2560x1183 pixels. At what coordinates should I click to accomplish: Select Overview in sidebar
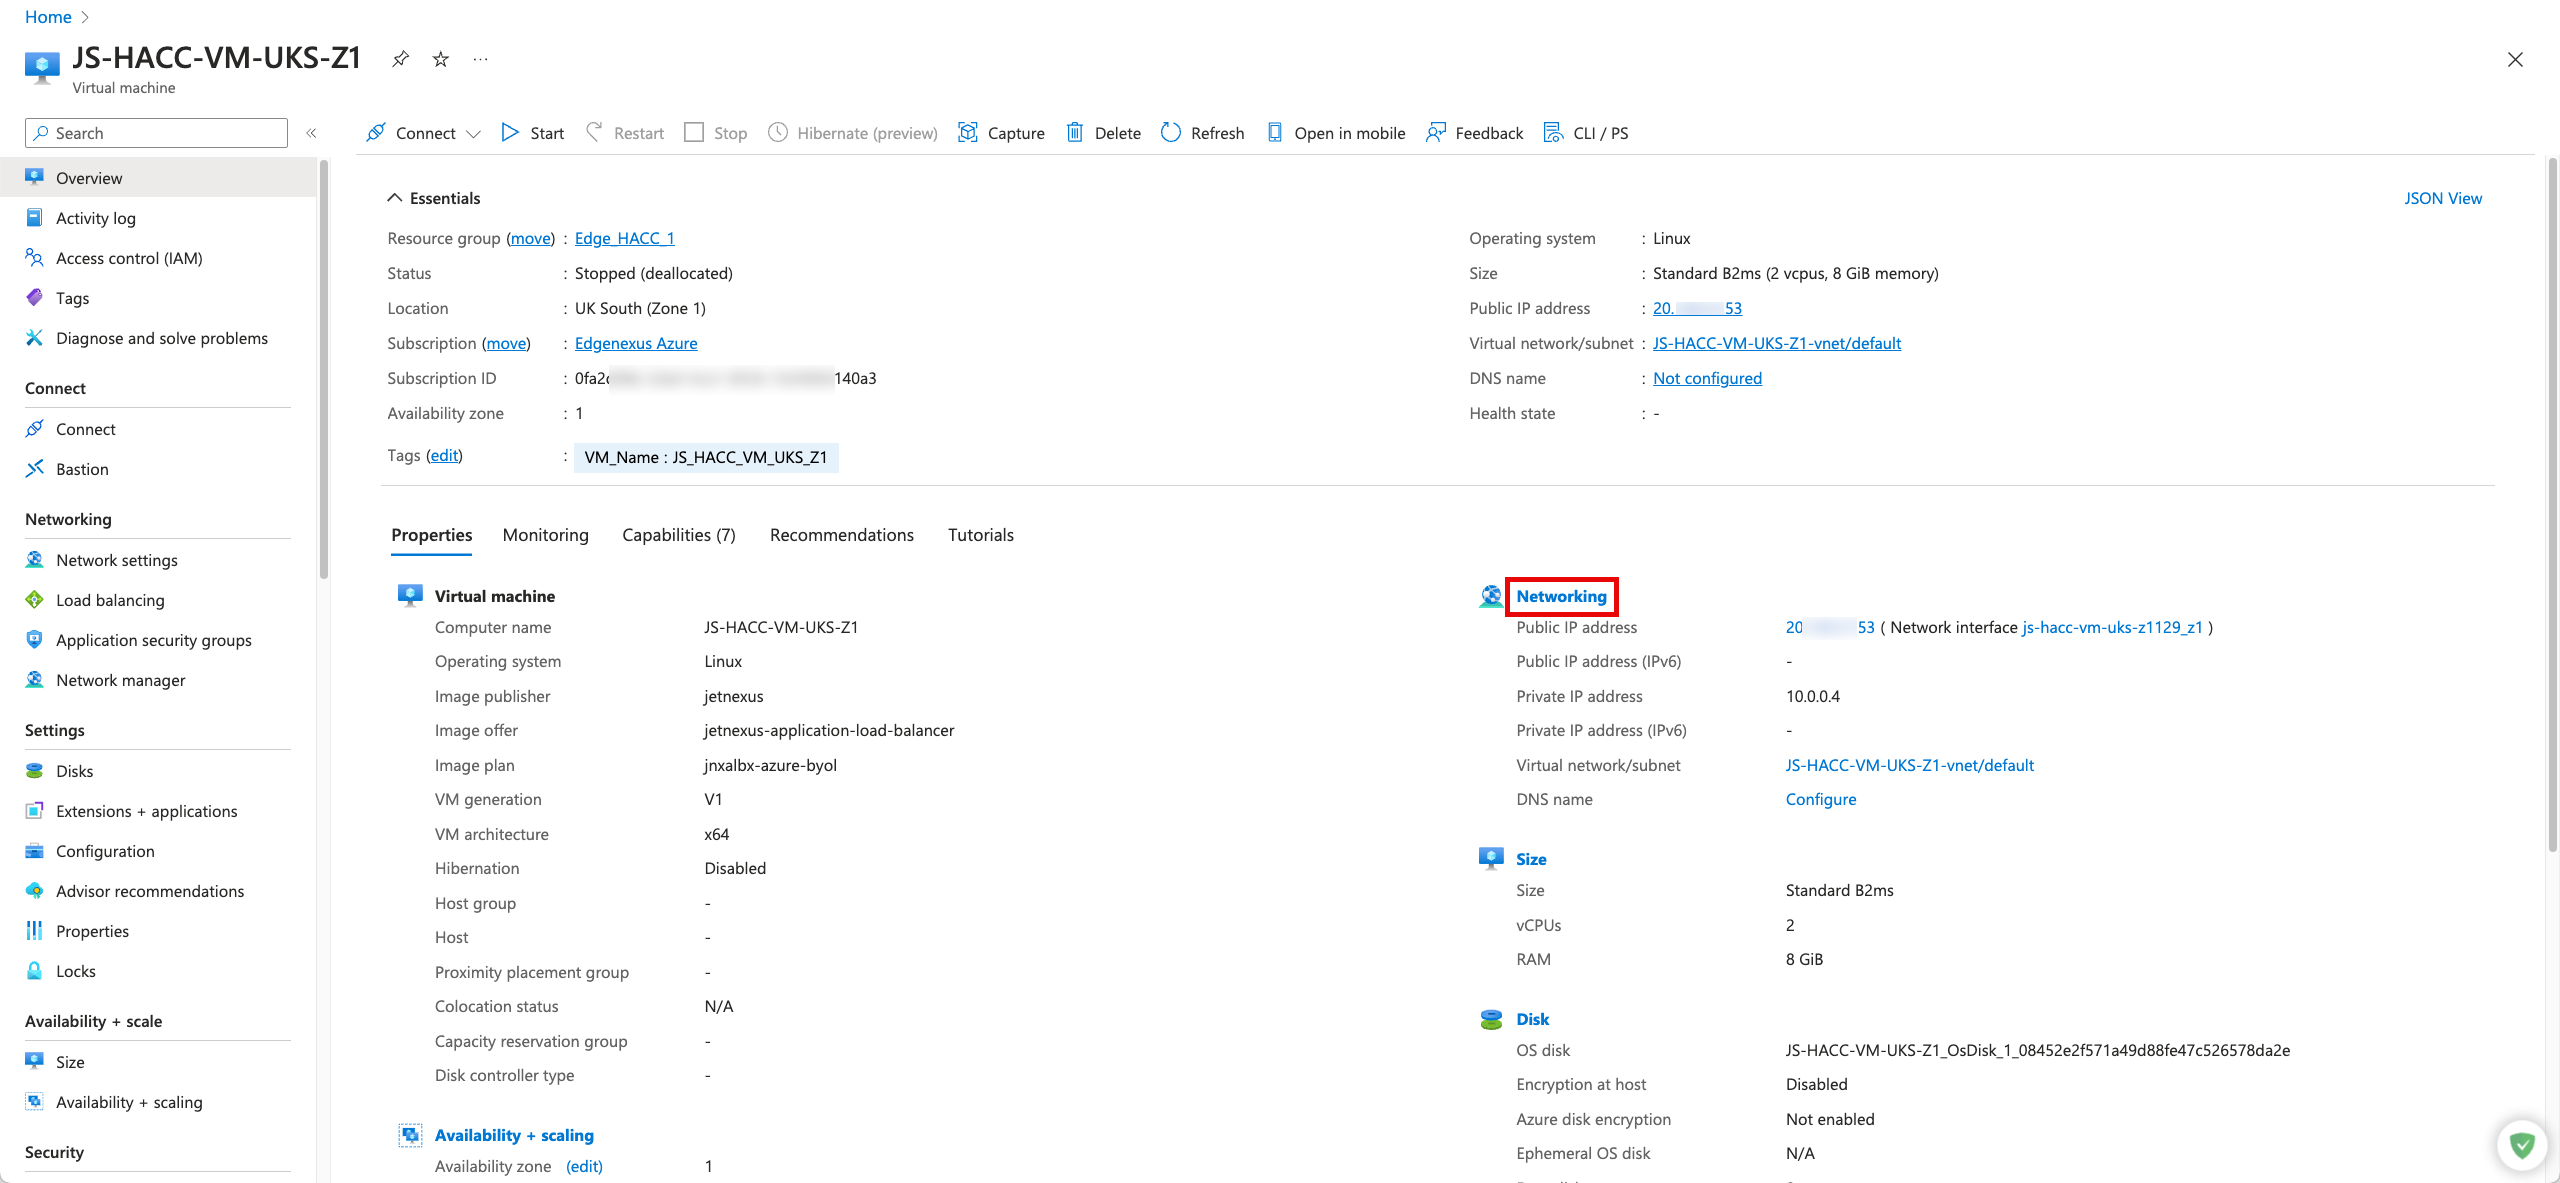158,178
